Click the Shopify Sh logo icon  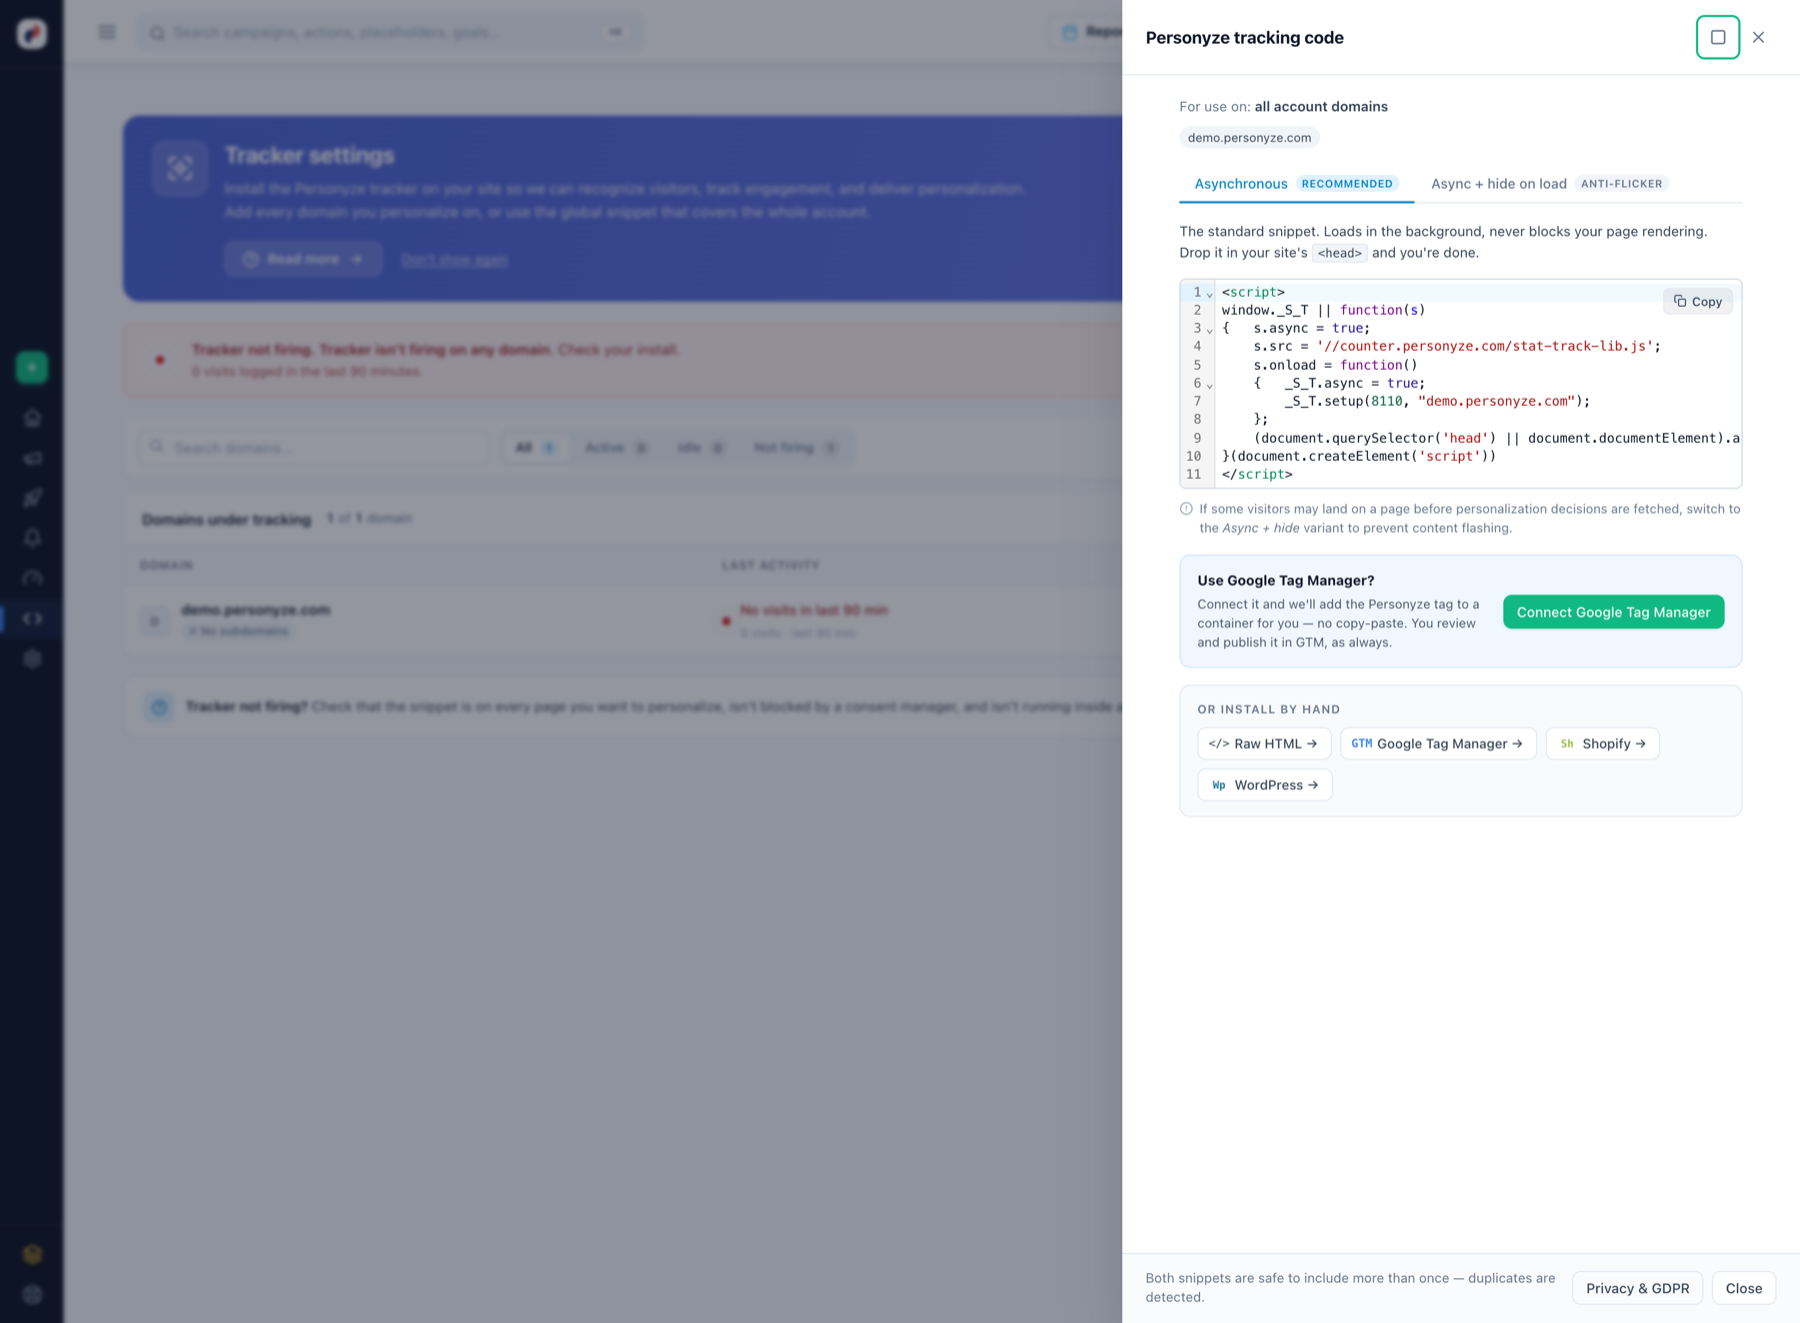[1567, 744]
